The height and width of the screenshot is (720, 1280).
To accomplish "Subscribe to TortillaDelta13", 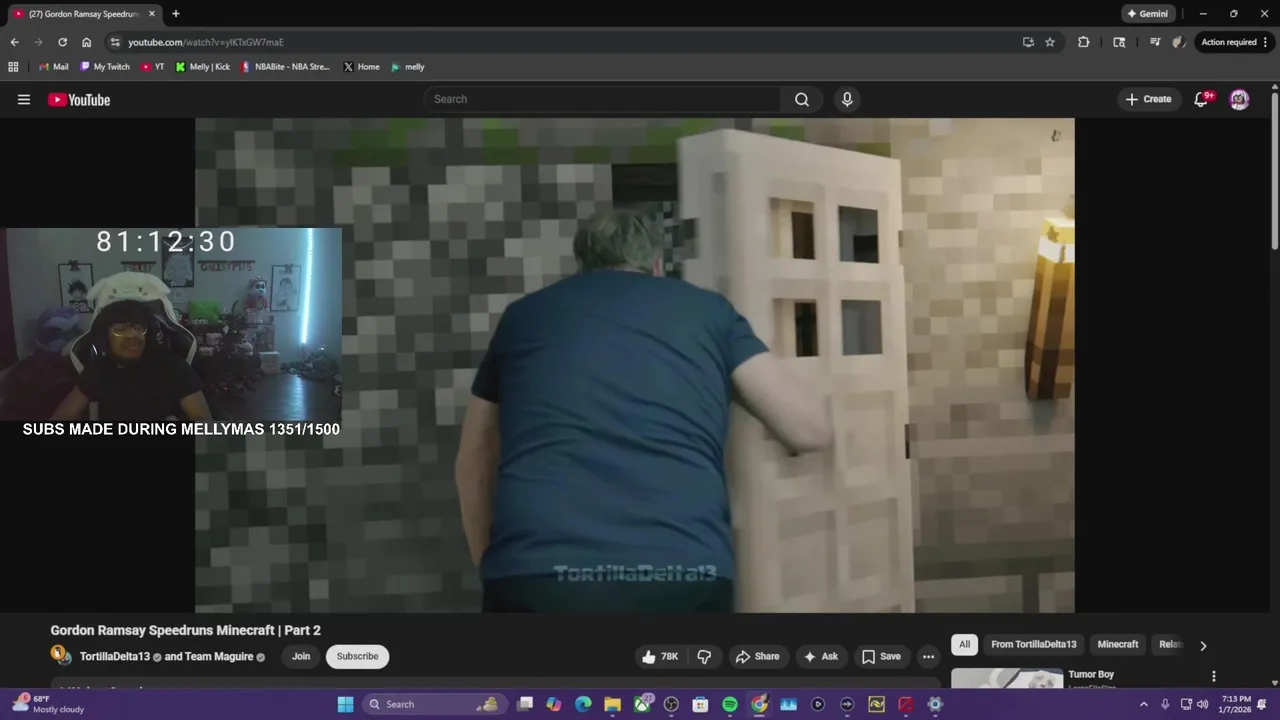I will coord(357,656).
